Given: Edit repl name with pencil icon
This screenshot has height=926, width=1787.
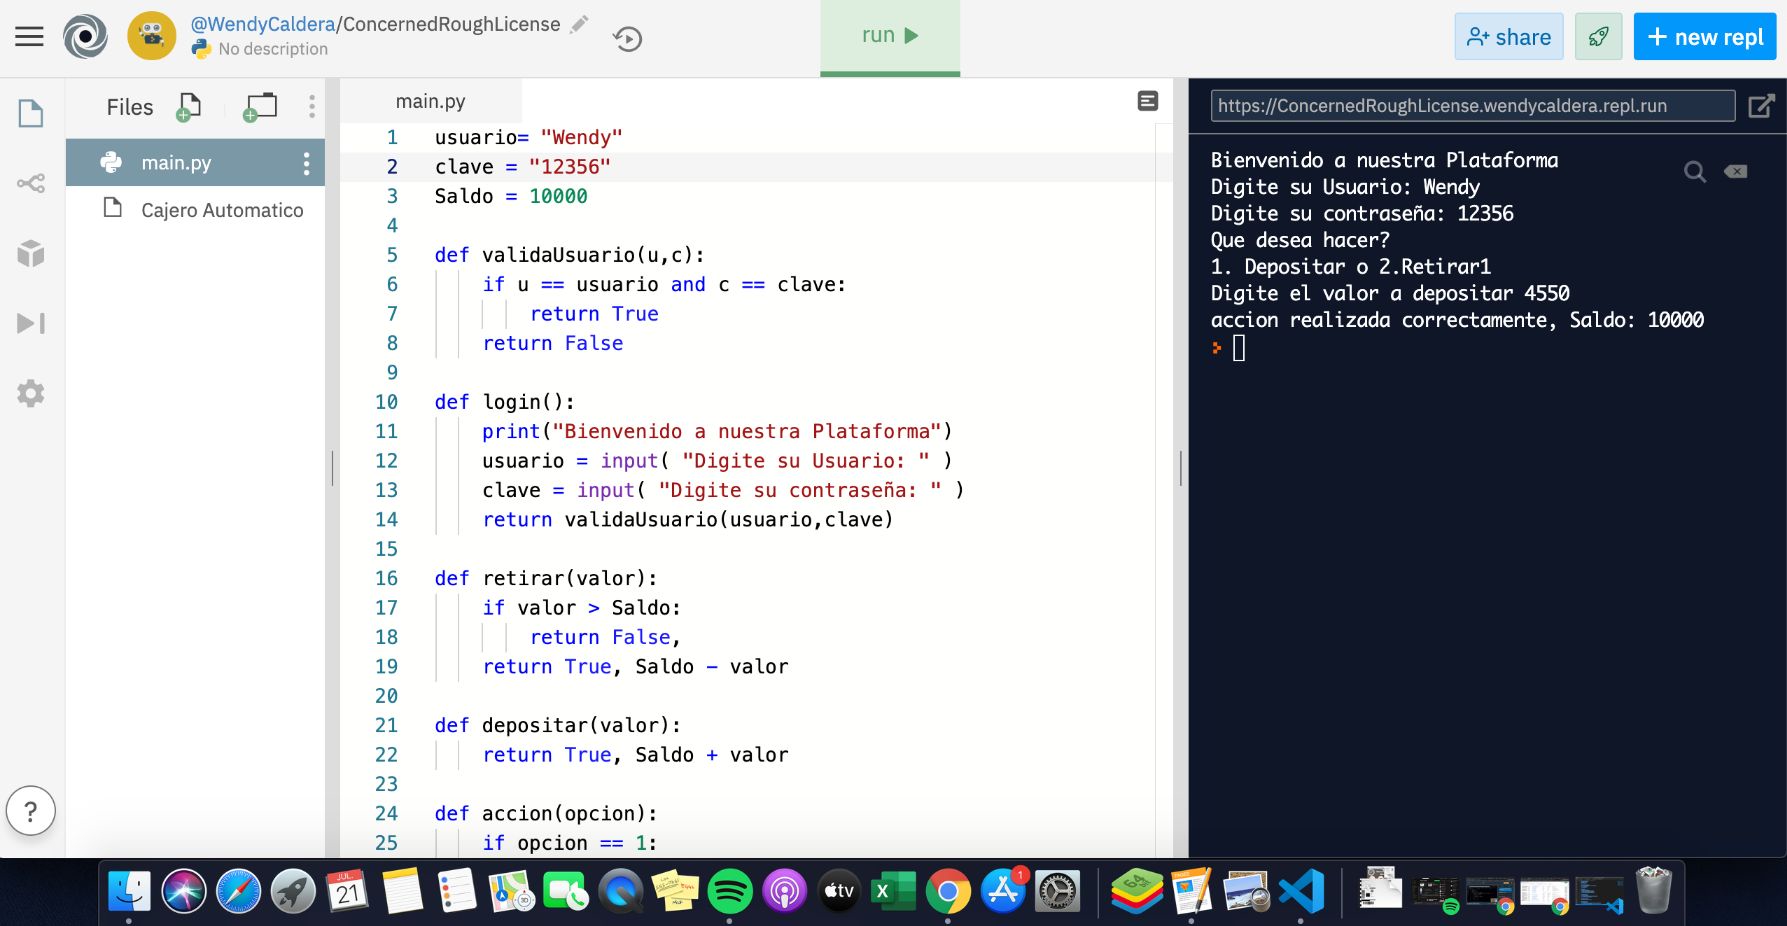Looking at the screenshot, I should [579, 25].
